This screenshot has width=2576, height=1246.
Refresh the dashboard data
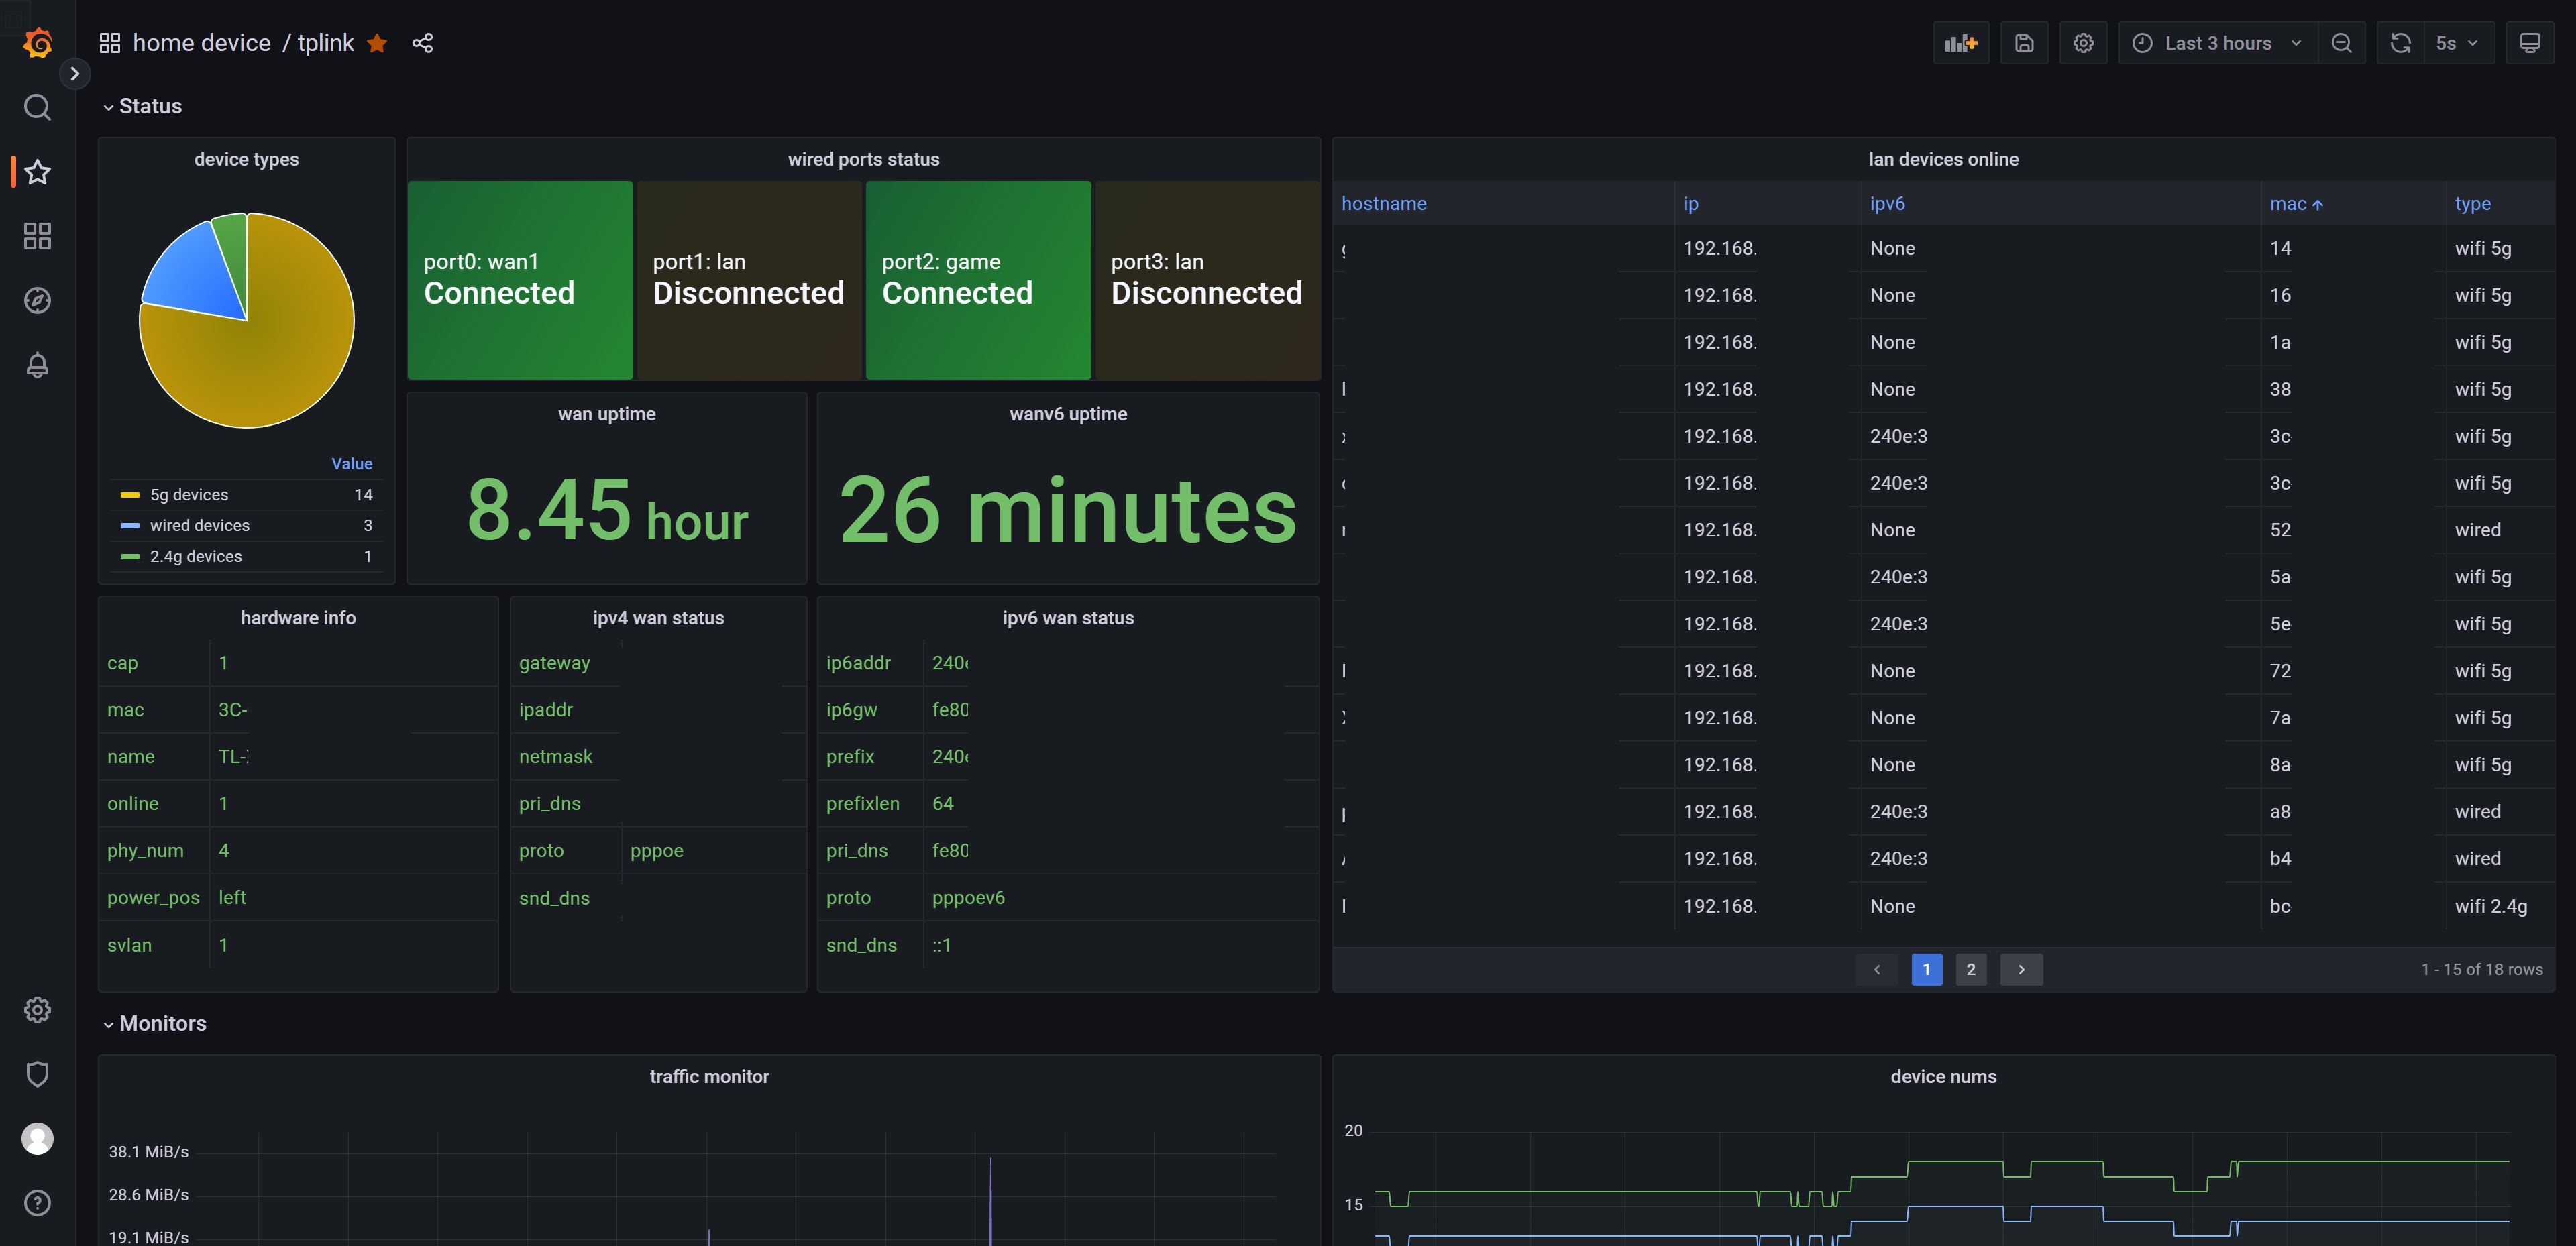coord(2400,43)
